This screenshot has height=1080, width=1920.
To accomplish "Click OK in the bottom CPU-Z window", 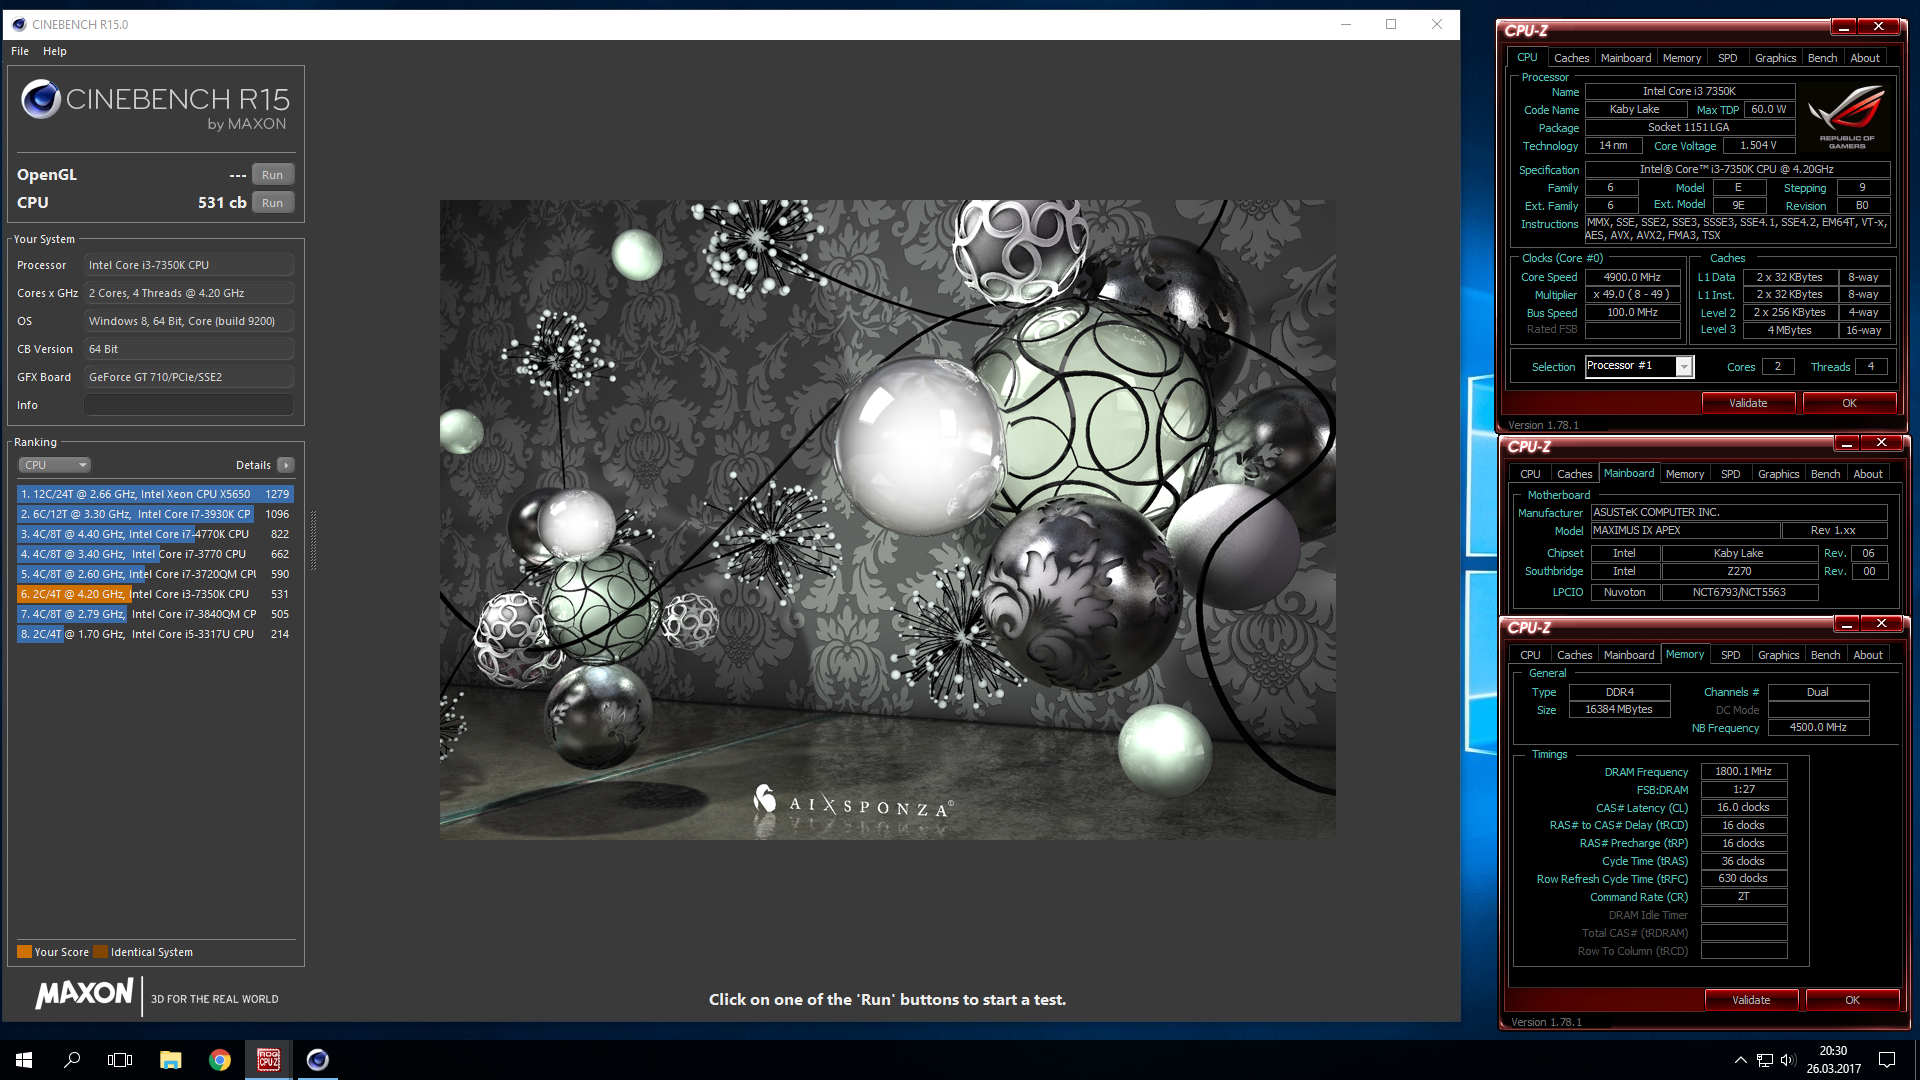I will [1852, 1000].
